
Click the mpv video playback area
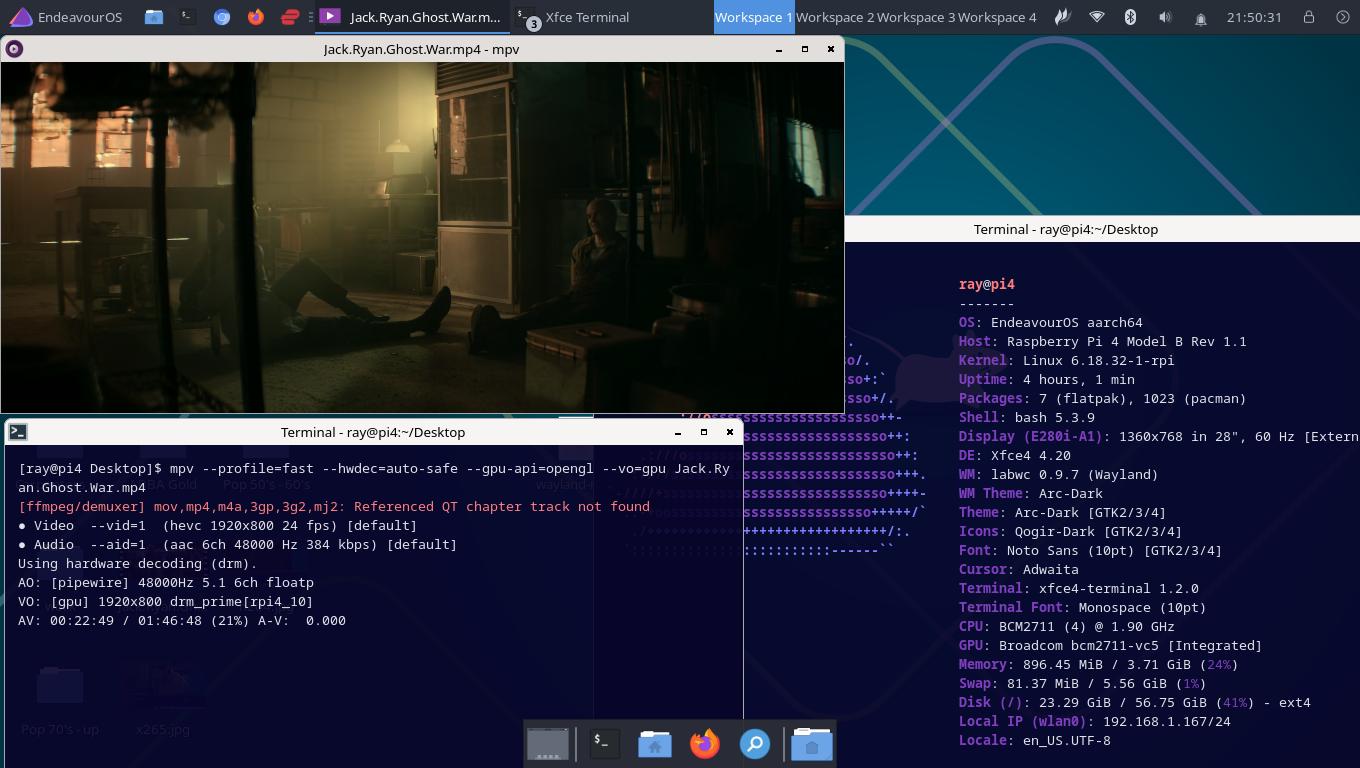click(422, 237)
